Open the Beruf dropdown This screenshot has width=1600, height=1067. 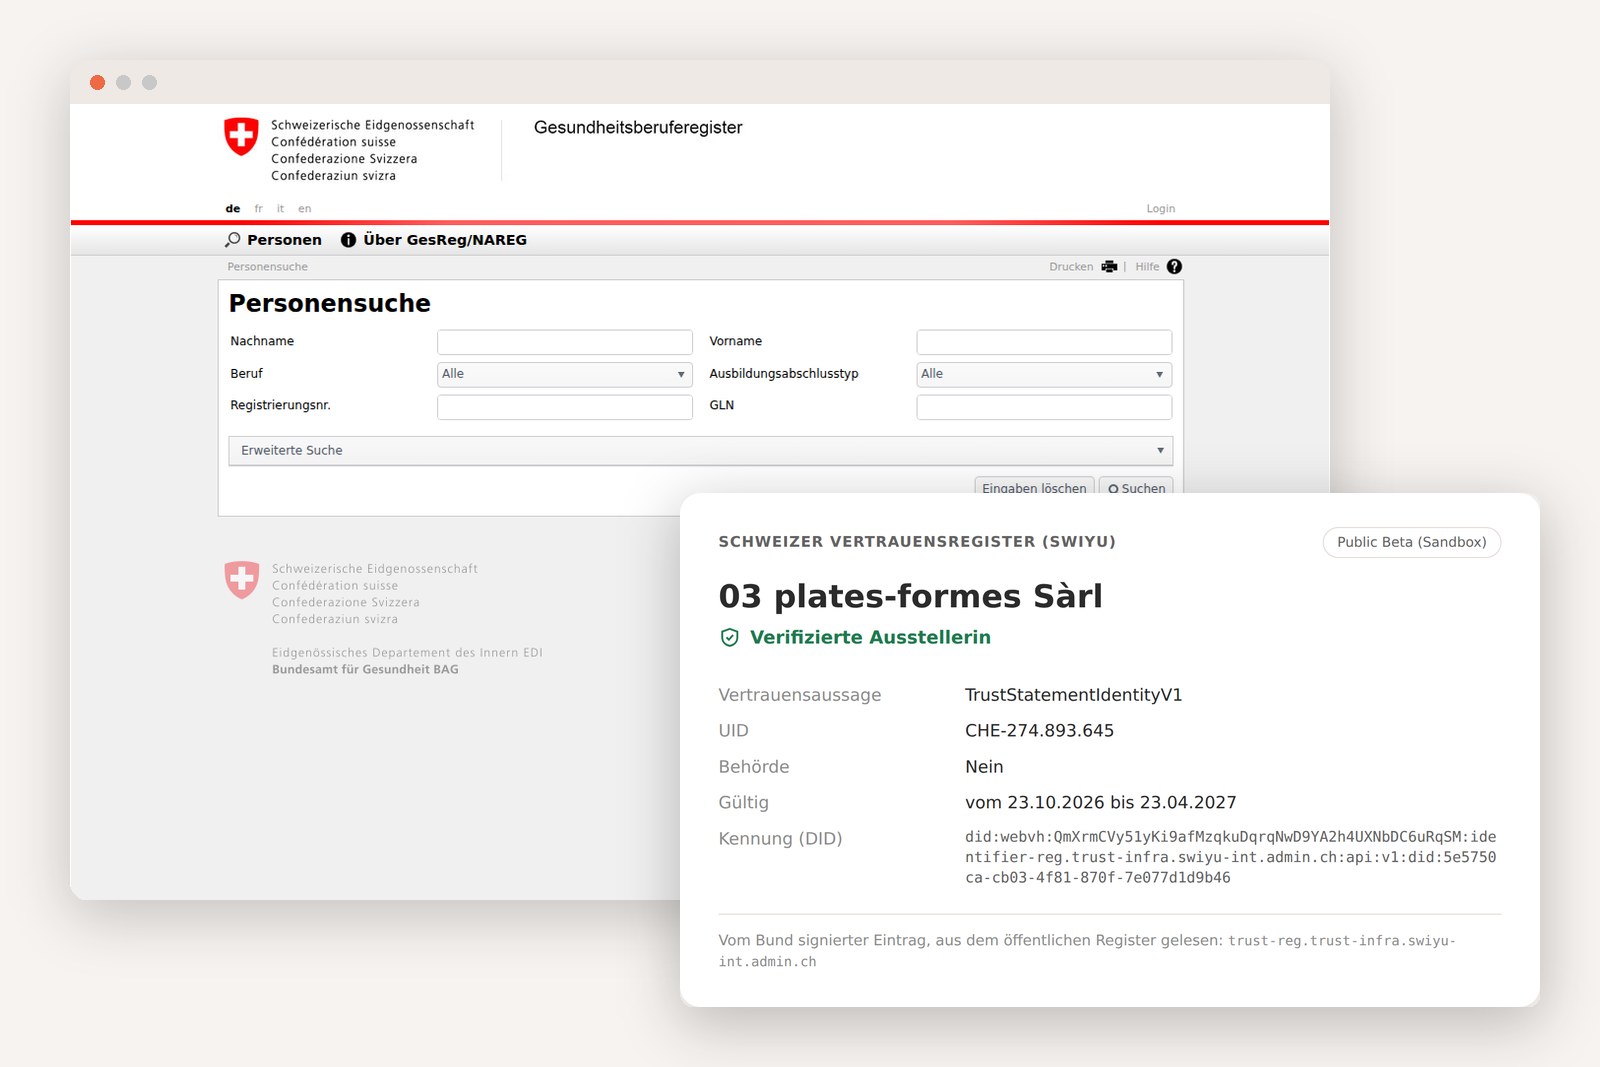565,374
